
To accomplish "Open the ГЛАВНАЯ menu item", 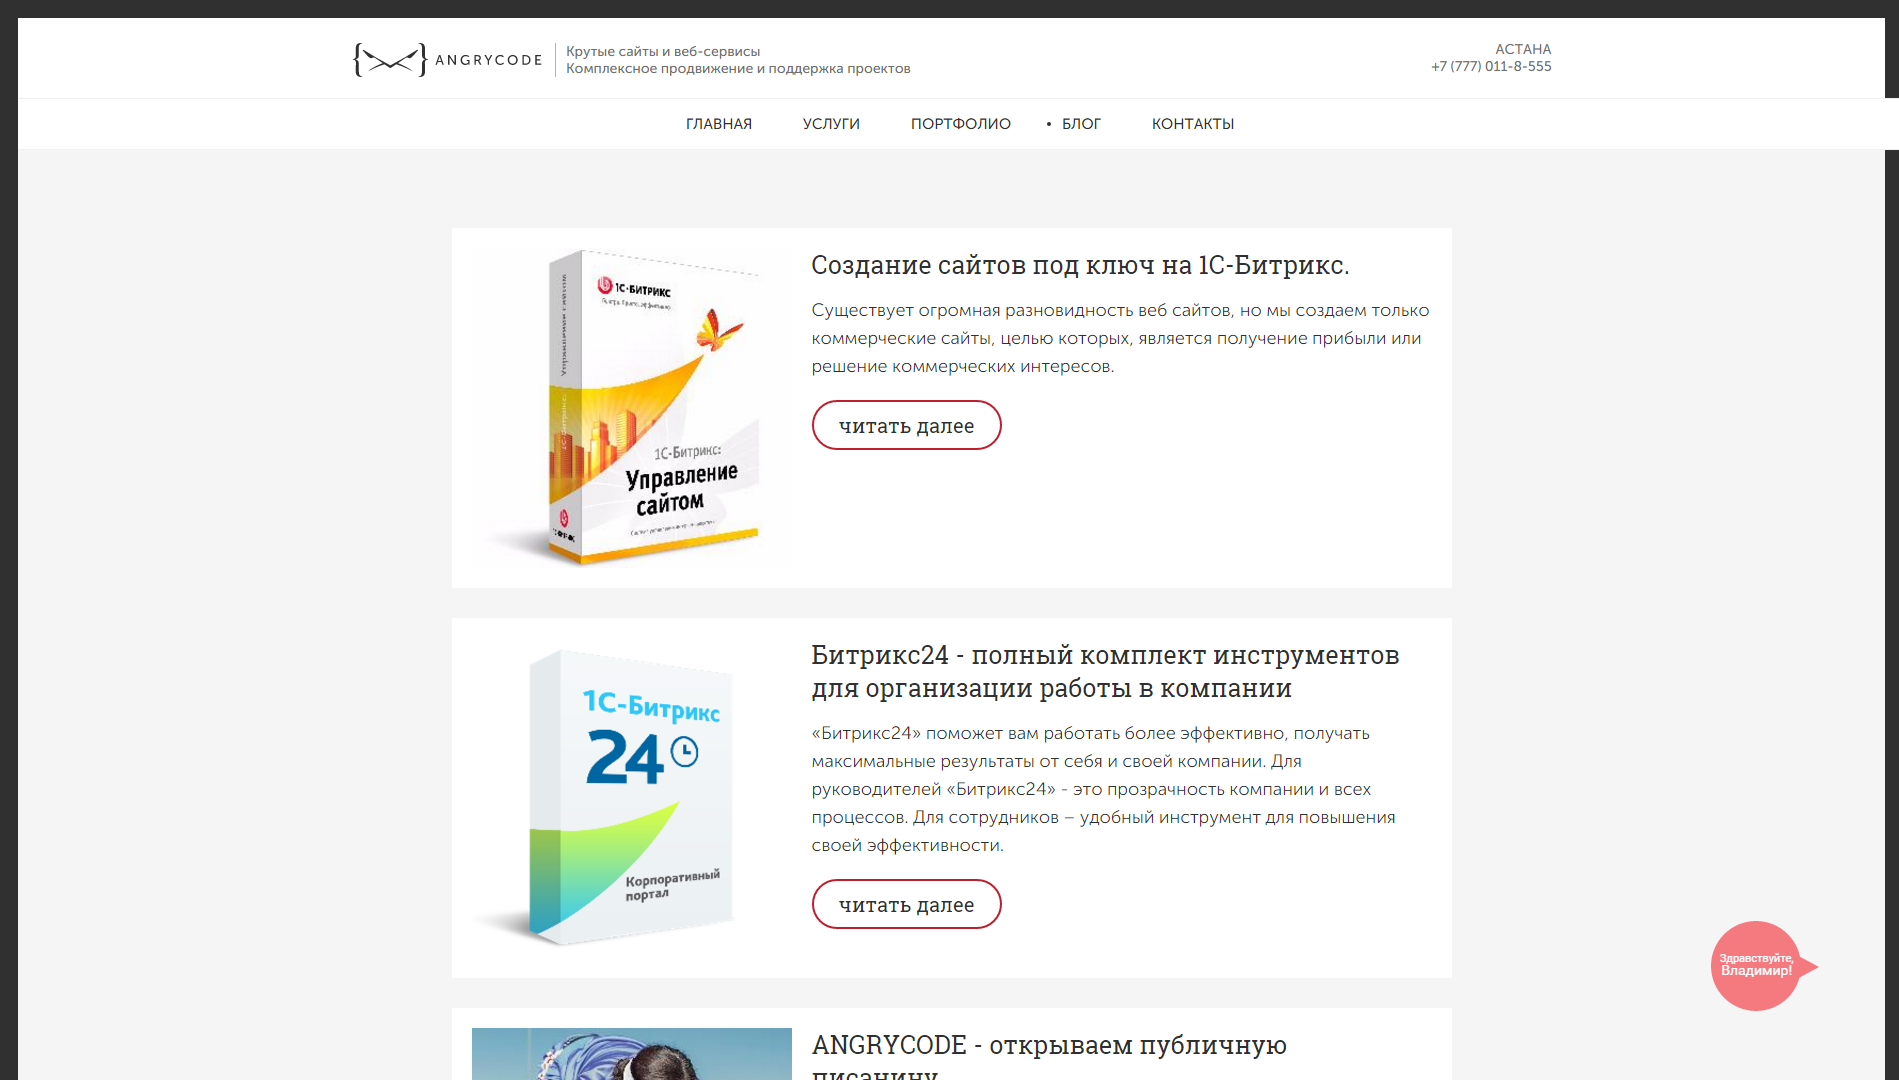I will pos(719,124).
